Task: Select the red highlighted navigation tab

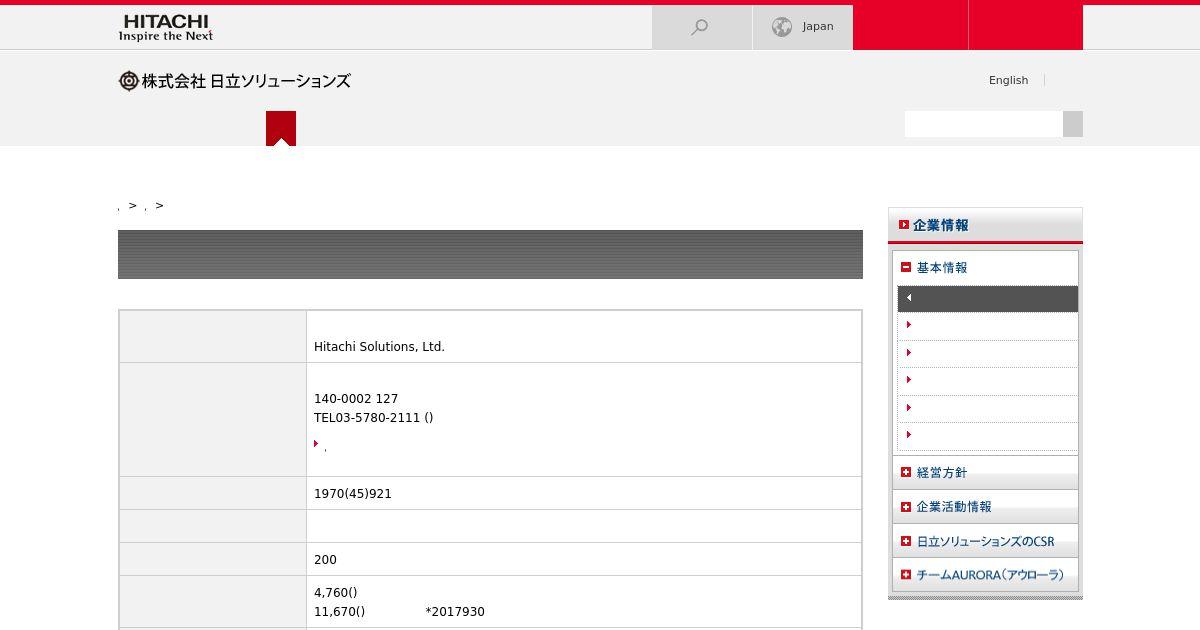Action: tap(281, 128)
